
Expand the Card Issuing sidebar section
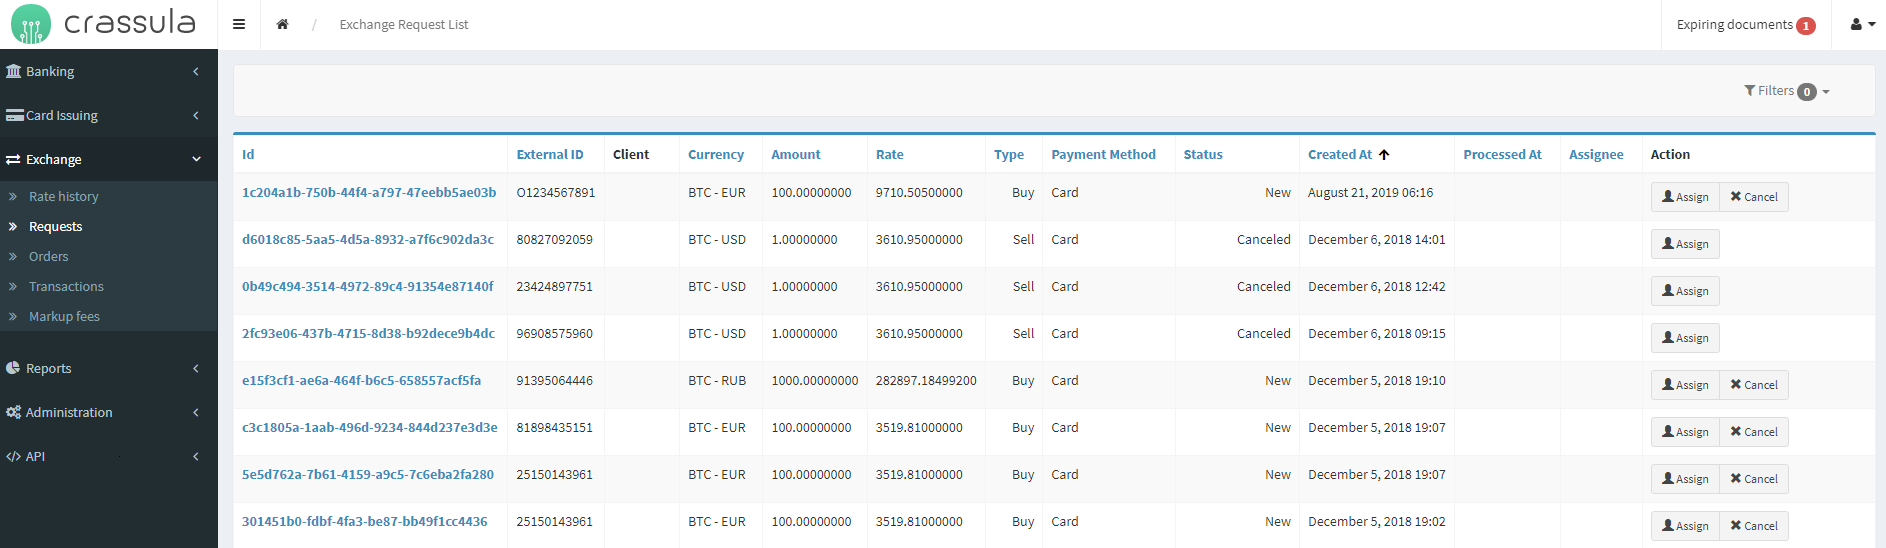[x=108, y=115]
